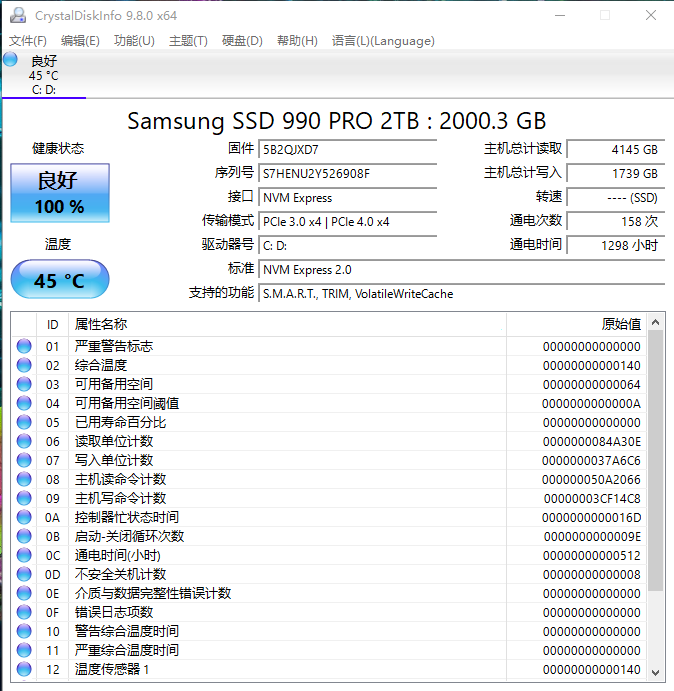Click raw value 0000000084A30E
Viewport: 674px width, 691px height.
pyautogui.click(x=592, y=442)
